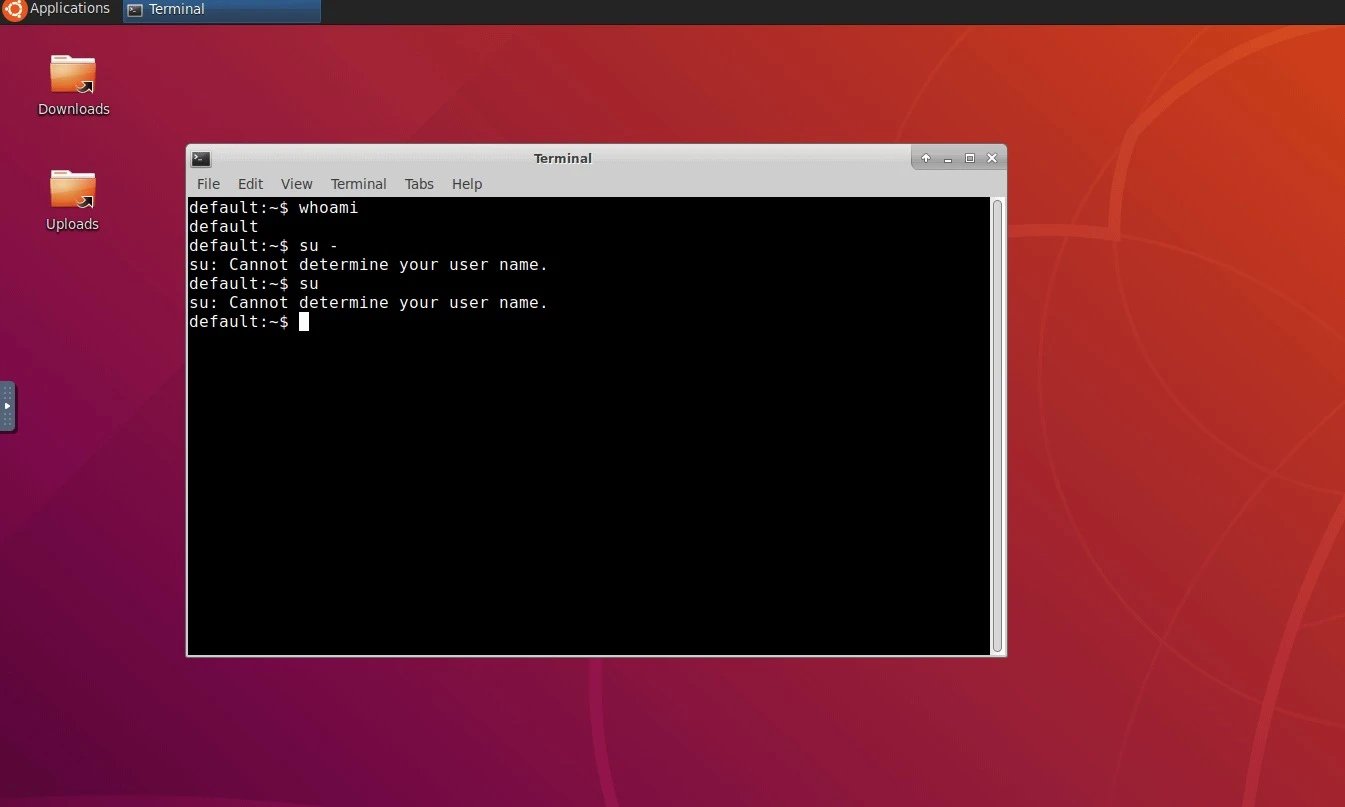Open the Edit menu

(250, 184)
